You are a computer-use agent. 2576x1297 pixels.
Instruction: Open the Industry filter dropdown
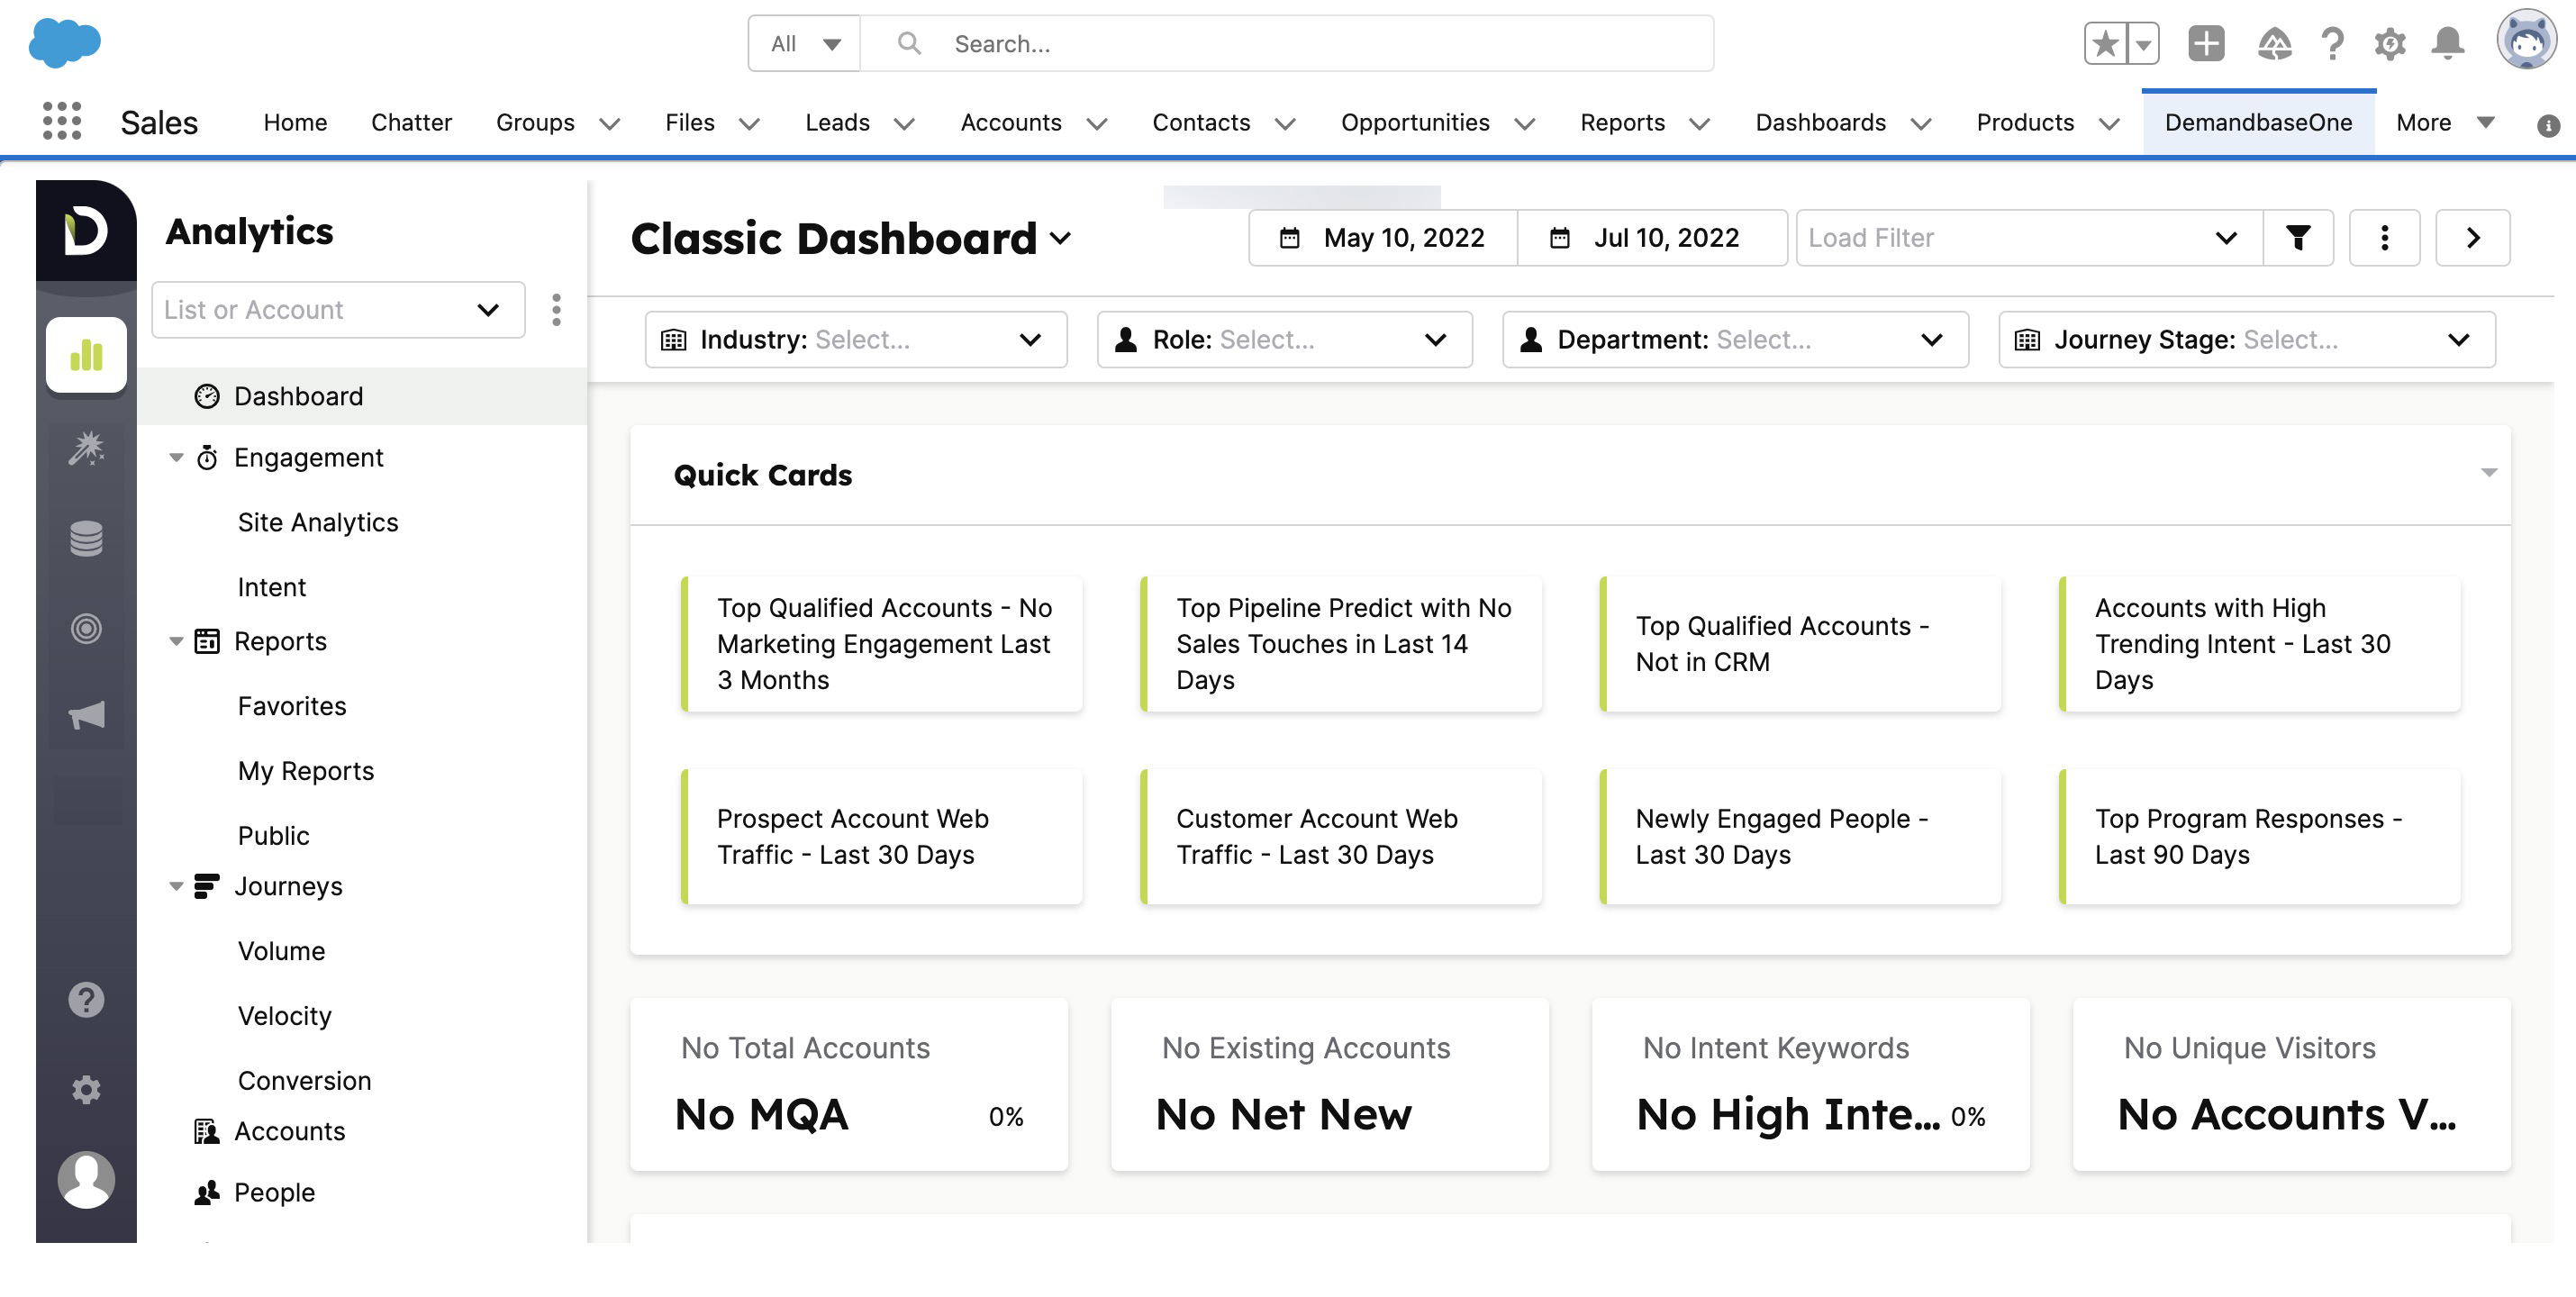tap(856, 340)
